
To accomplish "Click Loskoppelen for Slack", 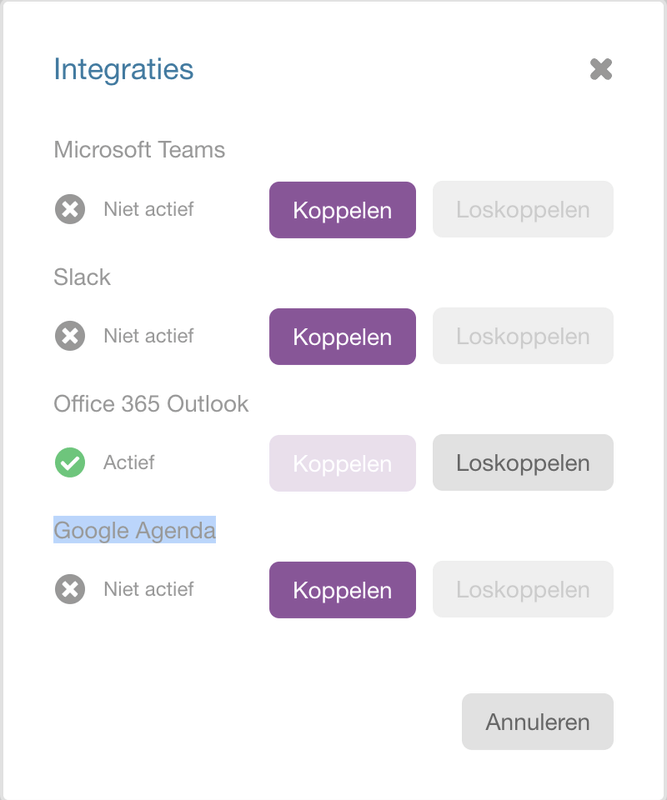I will pos(523,336).
